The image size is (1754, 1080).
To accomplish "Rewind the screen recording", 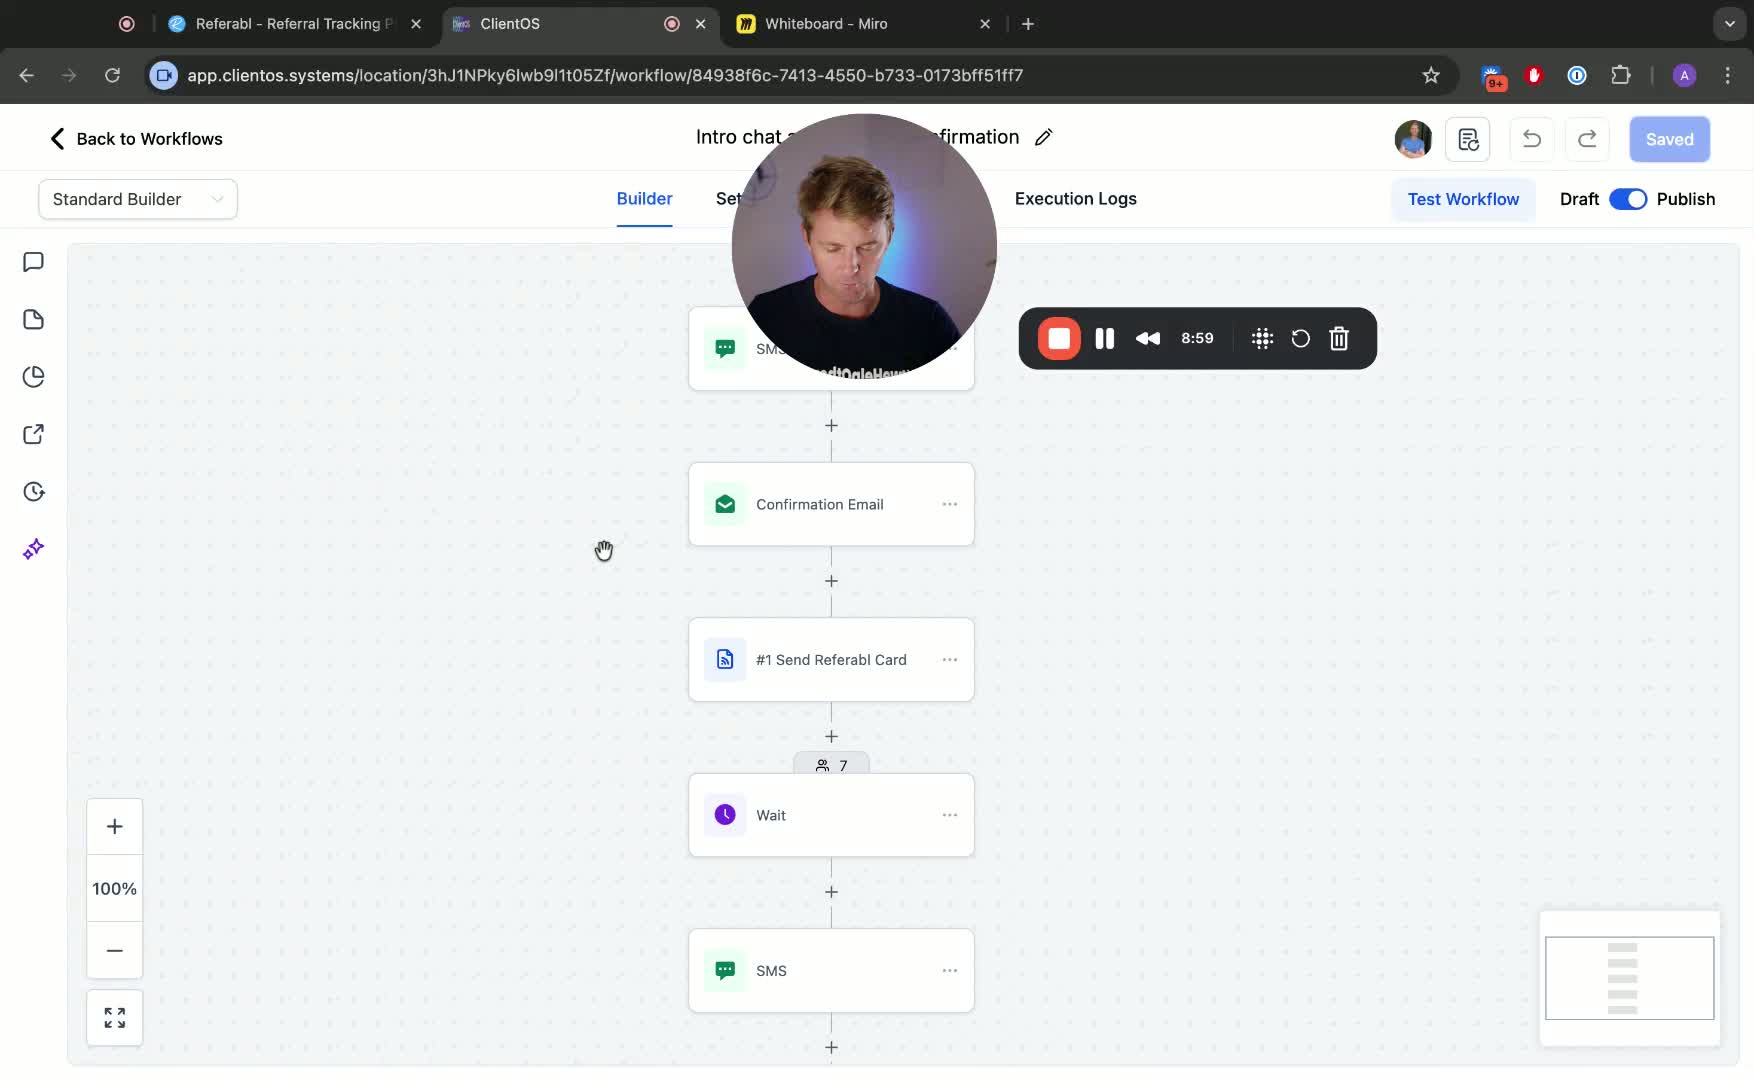I will tap(1148, 339).
